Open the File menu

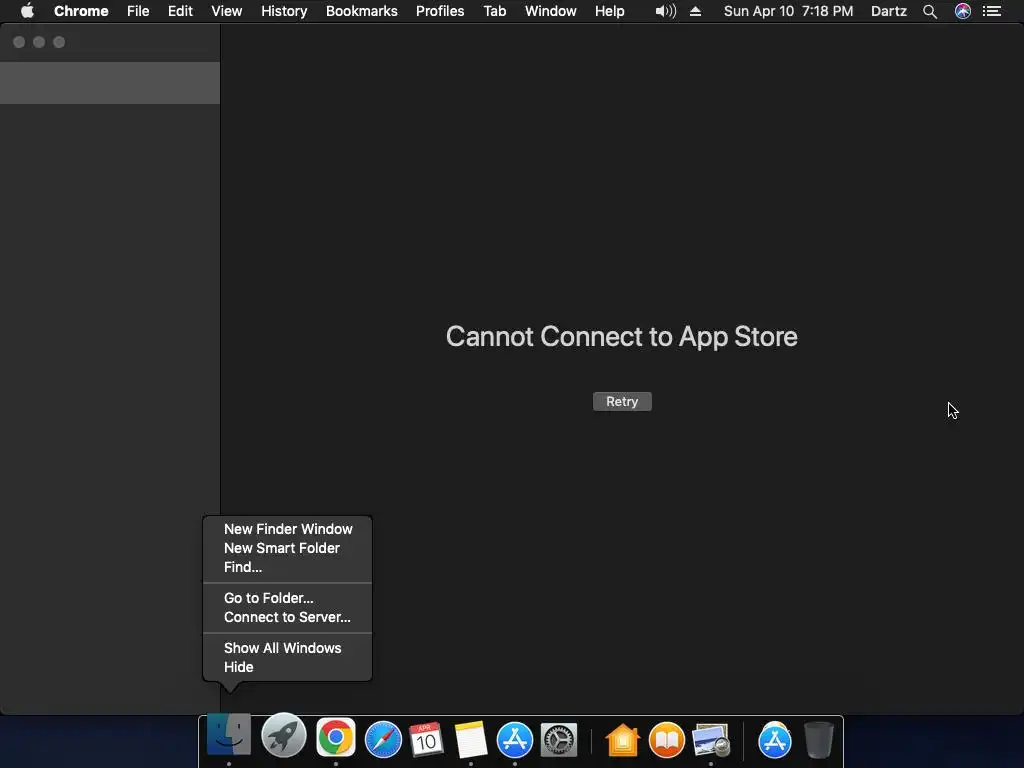click(x=138, y=11)
